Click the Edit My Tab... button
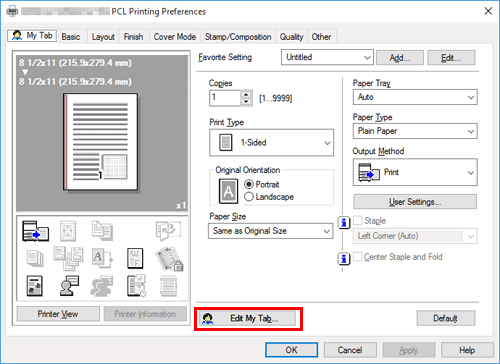The width and height of the screenshot is (500, 364). tap(247, 319)
